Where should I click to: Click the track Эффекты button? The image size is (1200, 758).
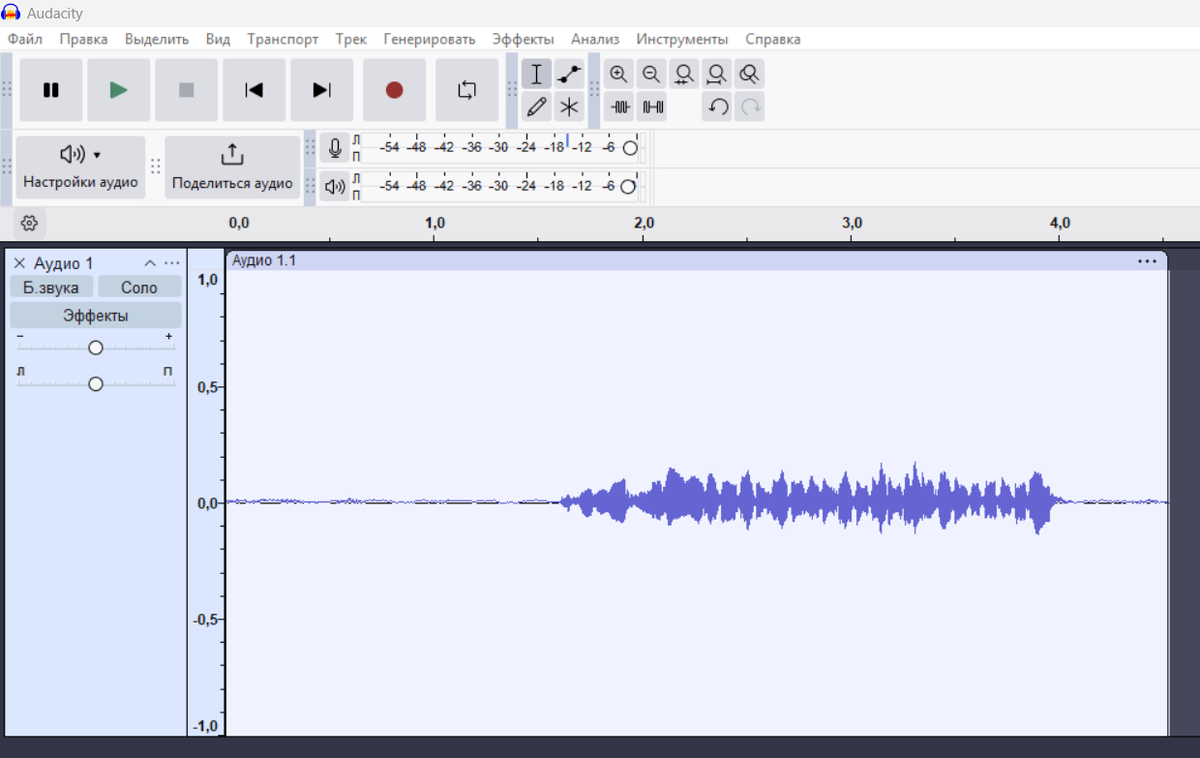point(96,316)
